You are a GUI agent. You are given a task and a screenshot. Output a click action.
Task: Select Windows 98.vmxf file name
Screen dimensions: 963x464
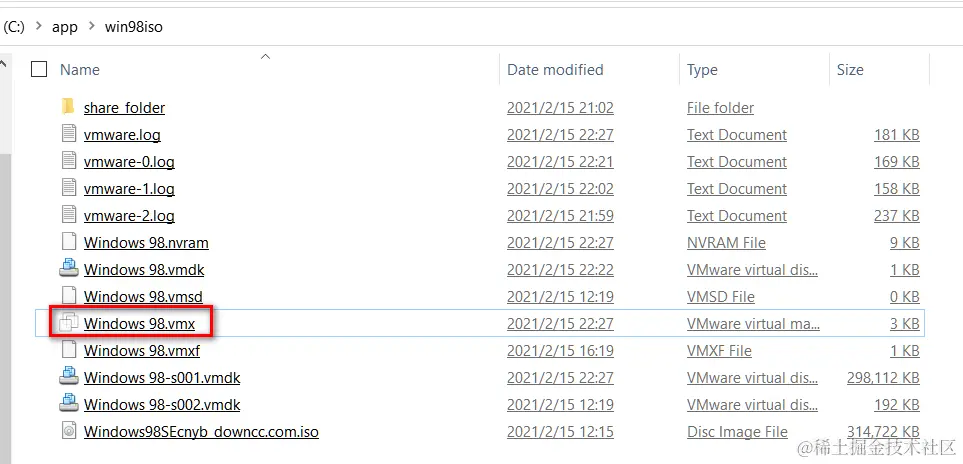[142, 350]
